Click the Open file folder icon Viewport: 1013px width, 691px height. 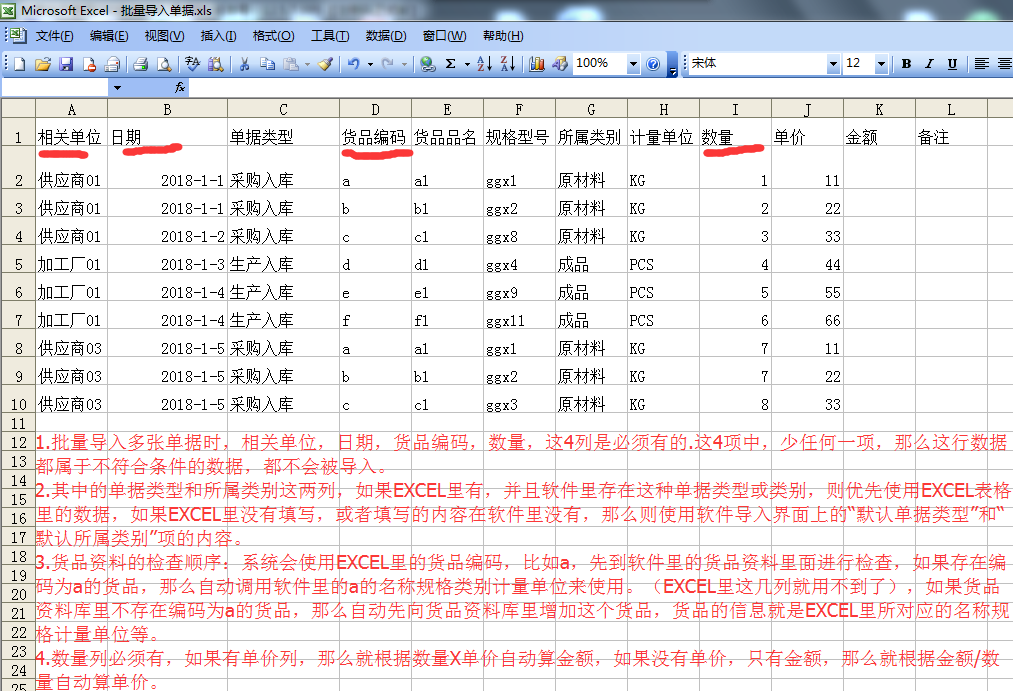tap(42, 64)
